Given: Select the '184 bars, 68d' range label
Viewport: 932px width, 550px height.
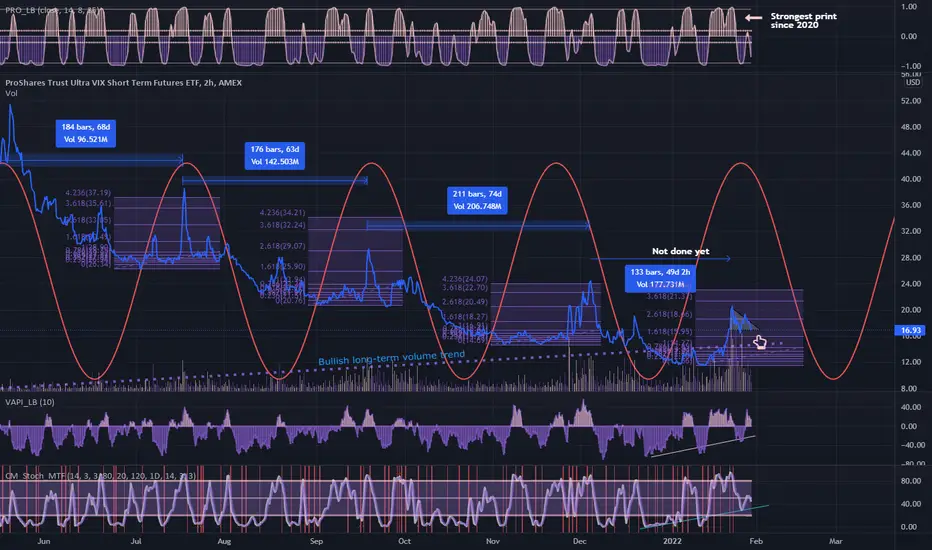Looking at the screenshot, I should [x=86, y=133].
